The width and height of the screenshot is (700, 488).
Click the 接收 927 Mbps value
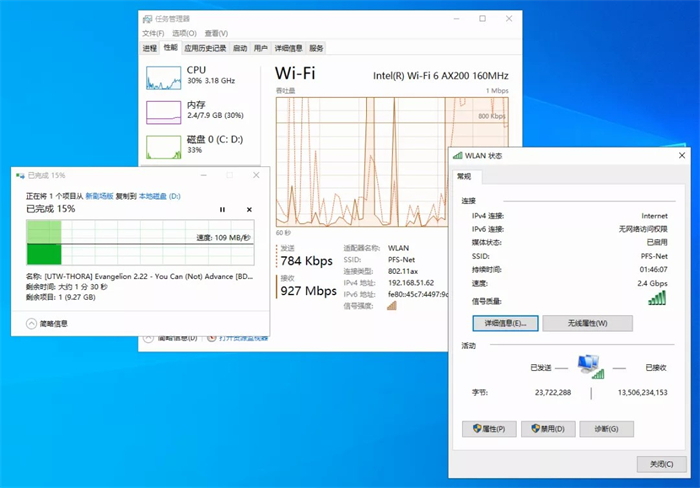pyautogui.click(x=308, y=291)
